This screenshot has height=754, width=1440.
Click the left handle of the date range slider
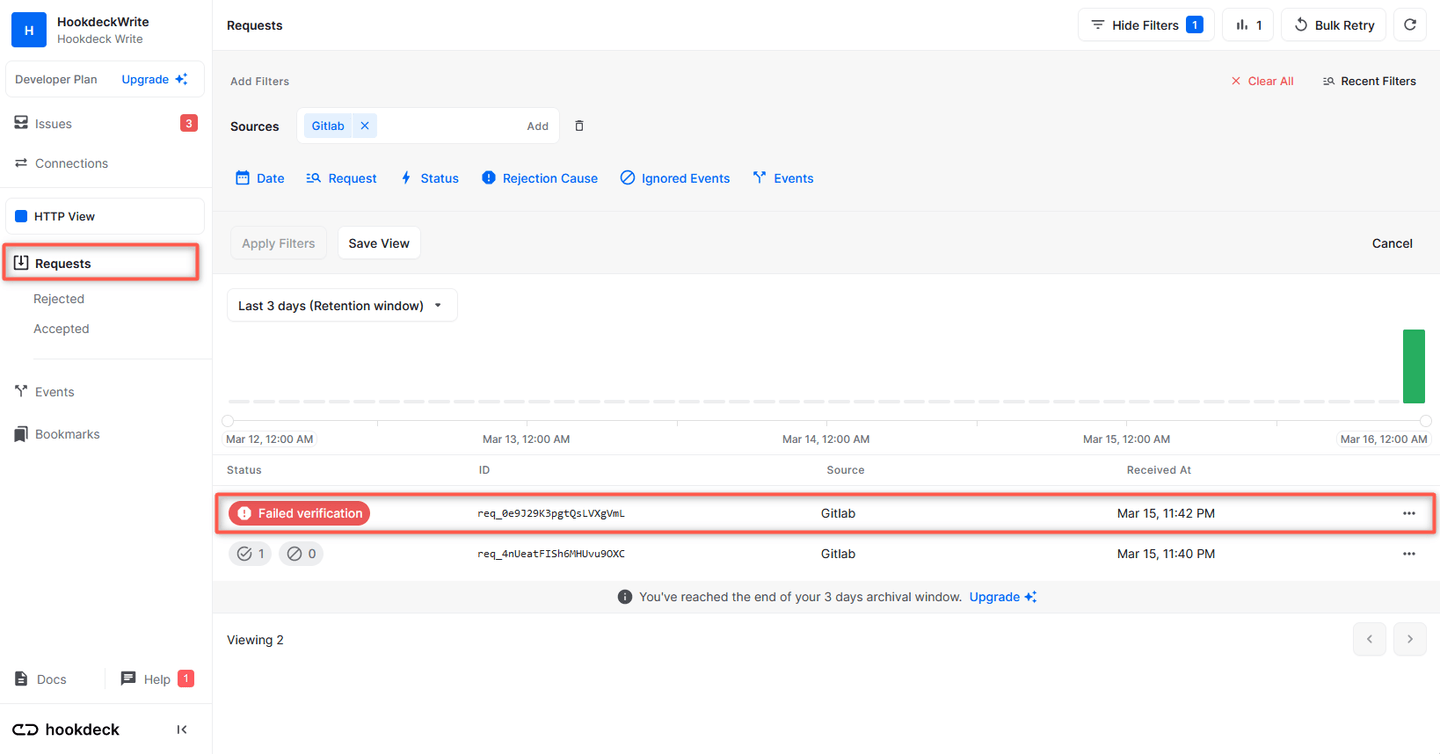pos(228,421)
